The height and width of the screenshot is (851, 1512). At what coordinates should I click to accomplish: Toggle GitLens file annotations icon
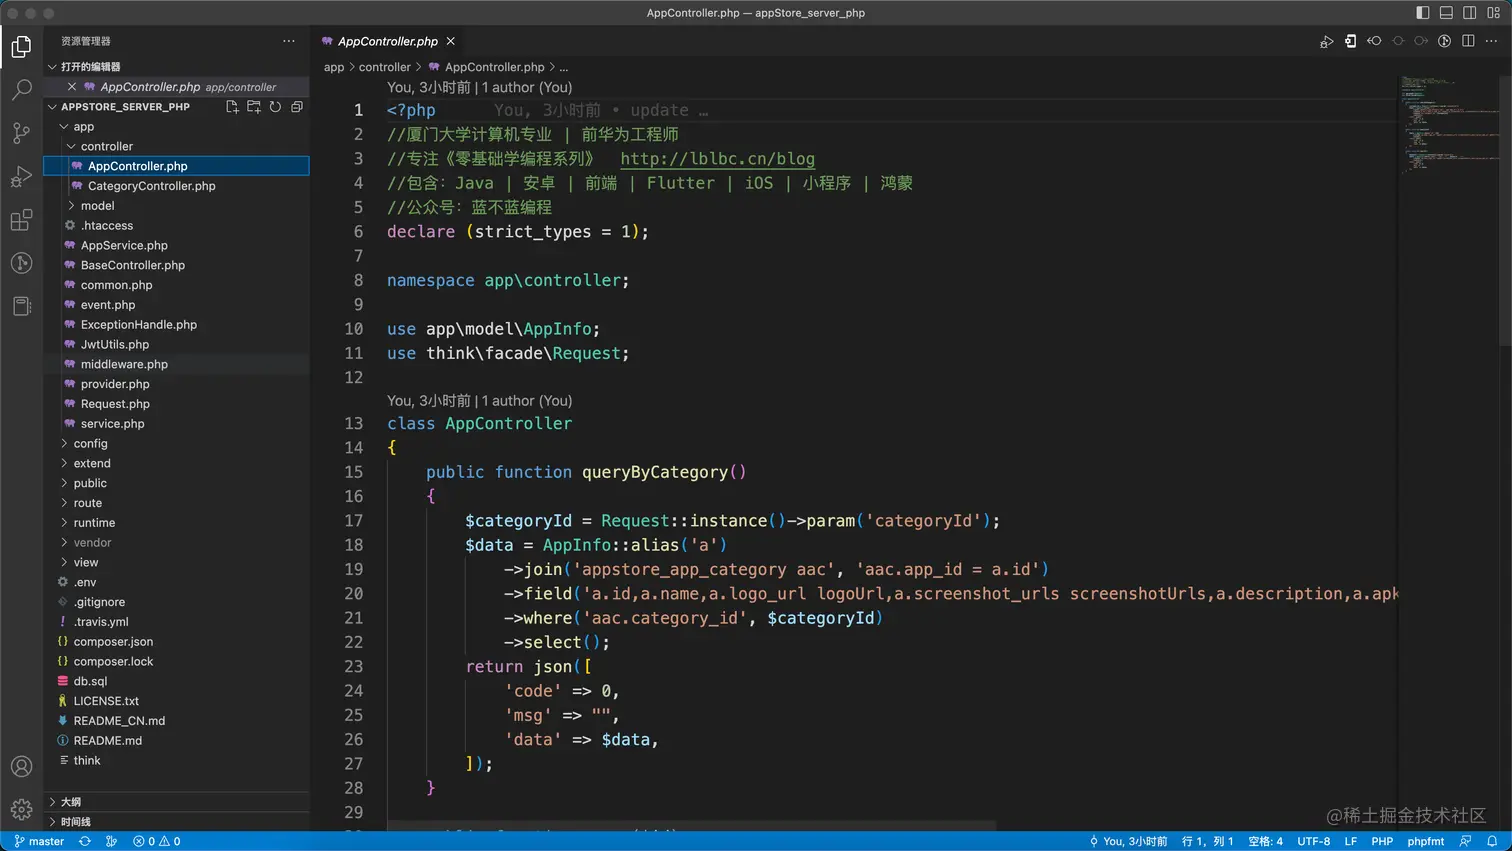pyautogui.click(x=1444, y=41)
